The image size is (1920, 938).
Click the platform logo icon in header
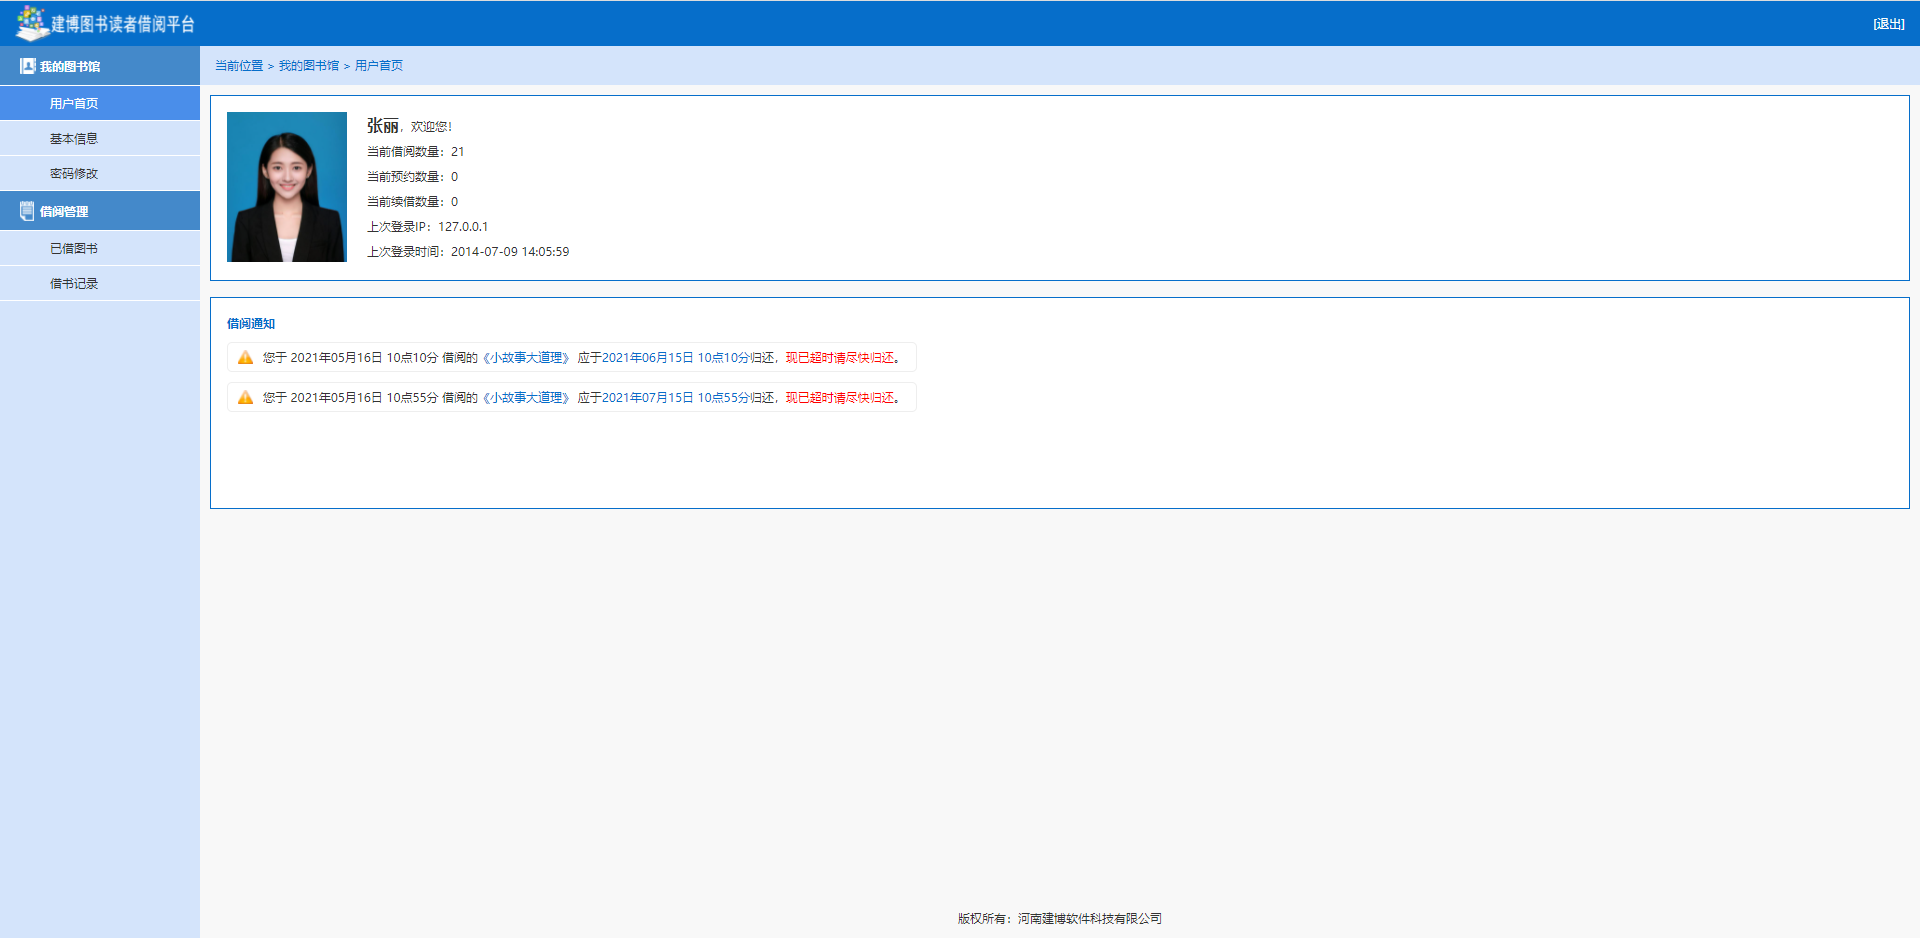(x=31, y=22)
